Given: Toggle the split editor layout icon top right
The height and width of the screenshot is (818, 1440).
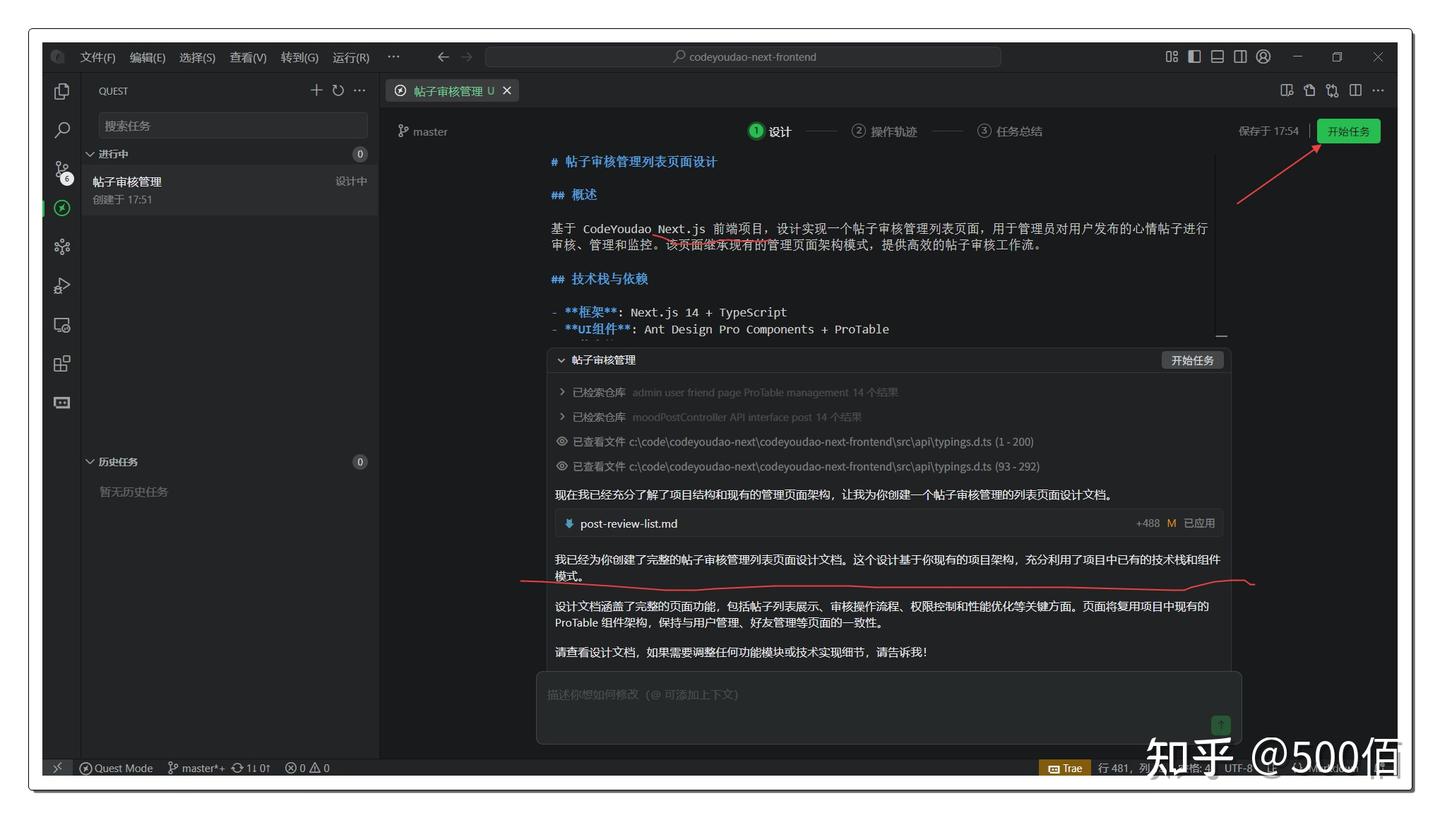Looking at the screenshot, I should 1355,90.
